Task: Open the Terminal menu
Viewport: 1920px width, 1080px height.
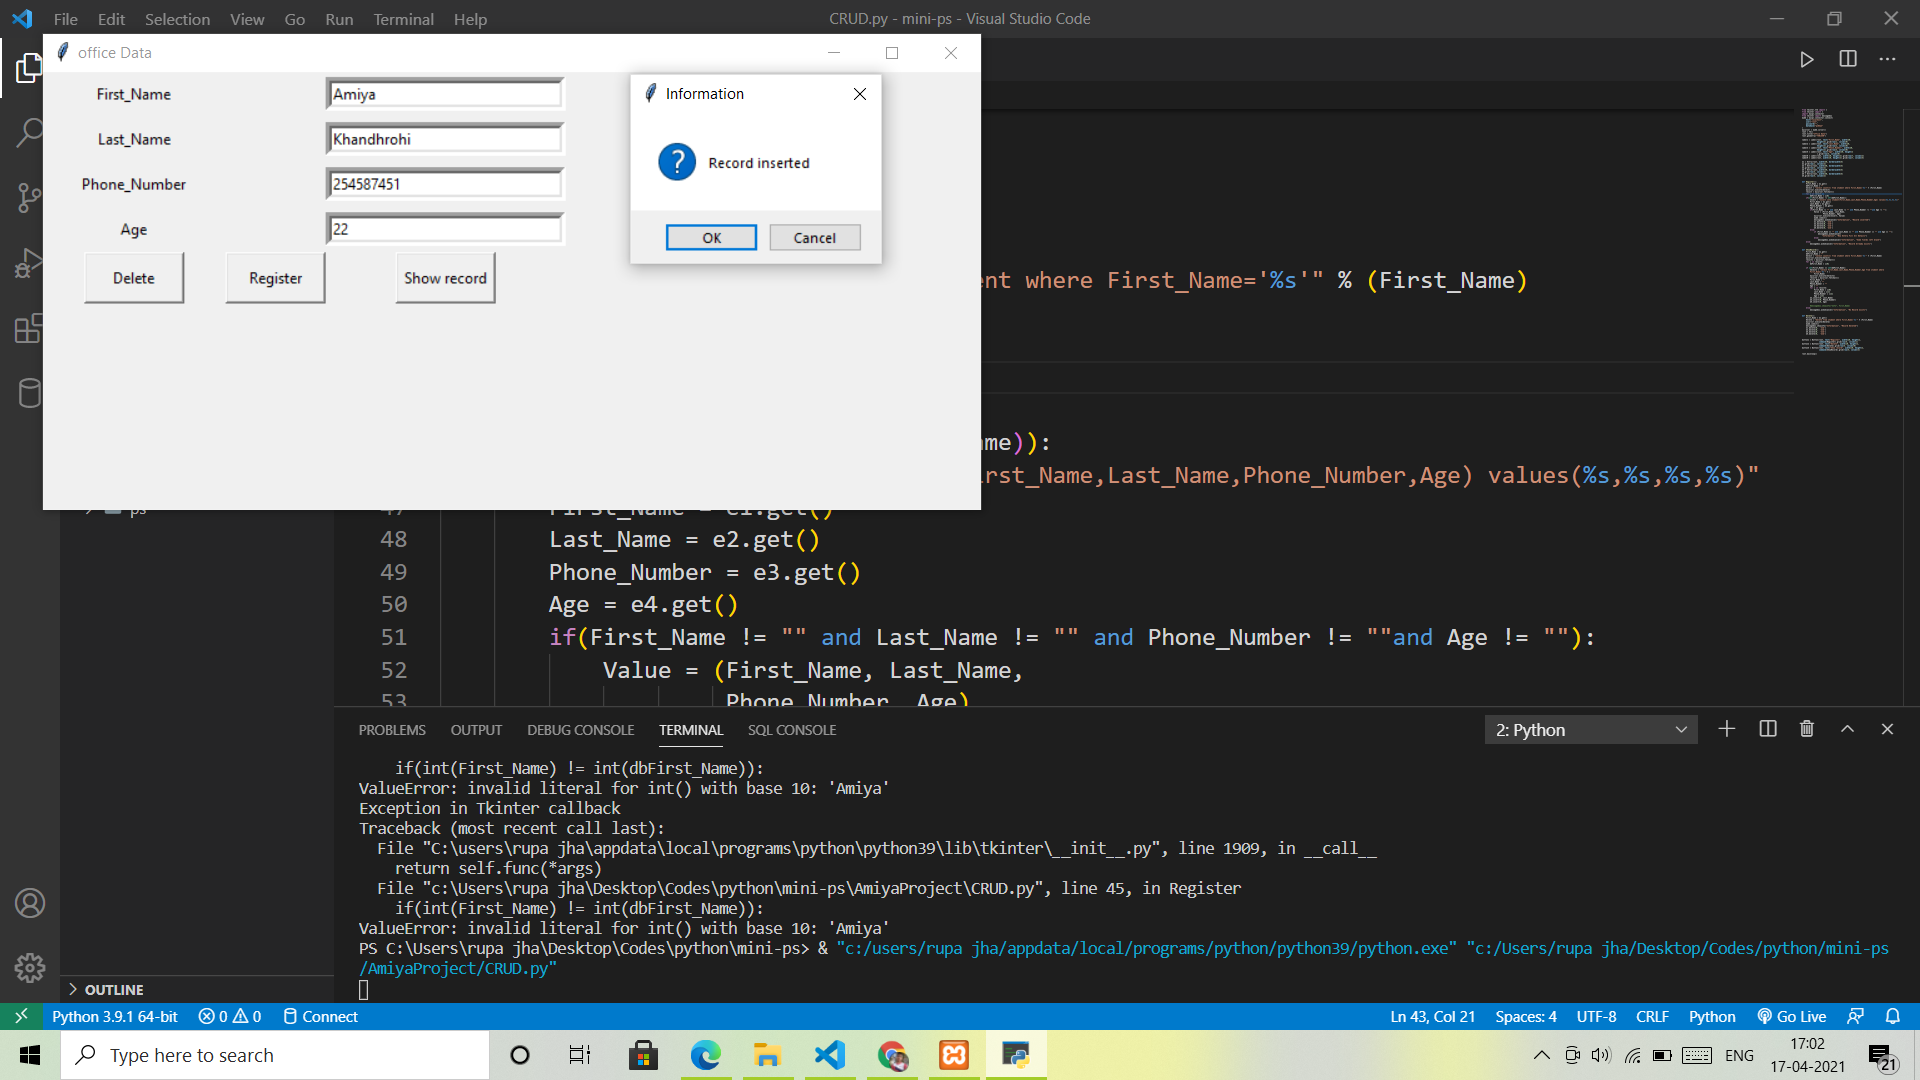Action: [x=403, y=19]
